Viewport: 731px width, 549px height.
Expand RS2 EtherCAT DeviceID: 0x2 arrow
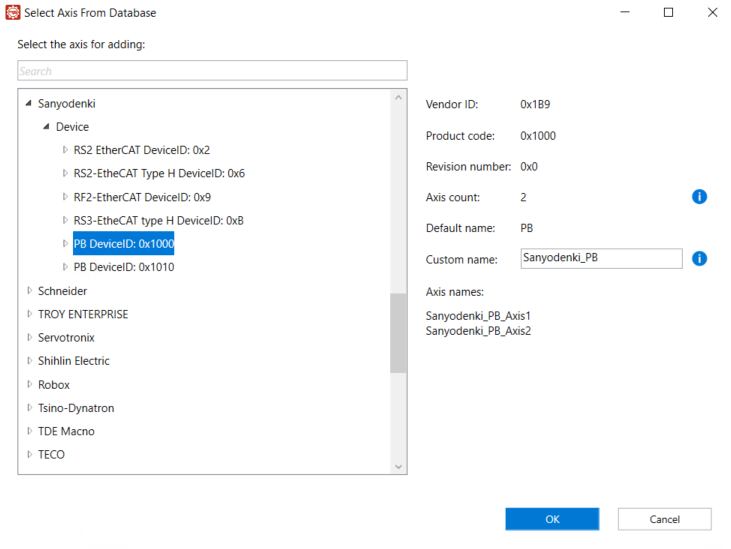(65, 150)
